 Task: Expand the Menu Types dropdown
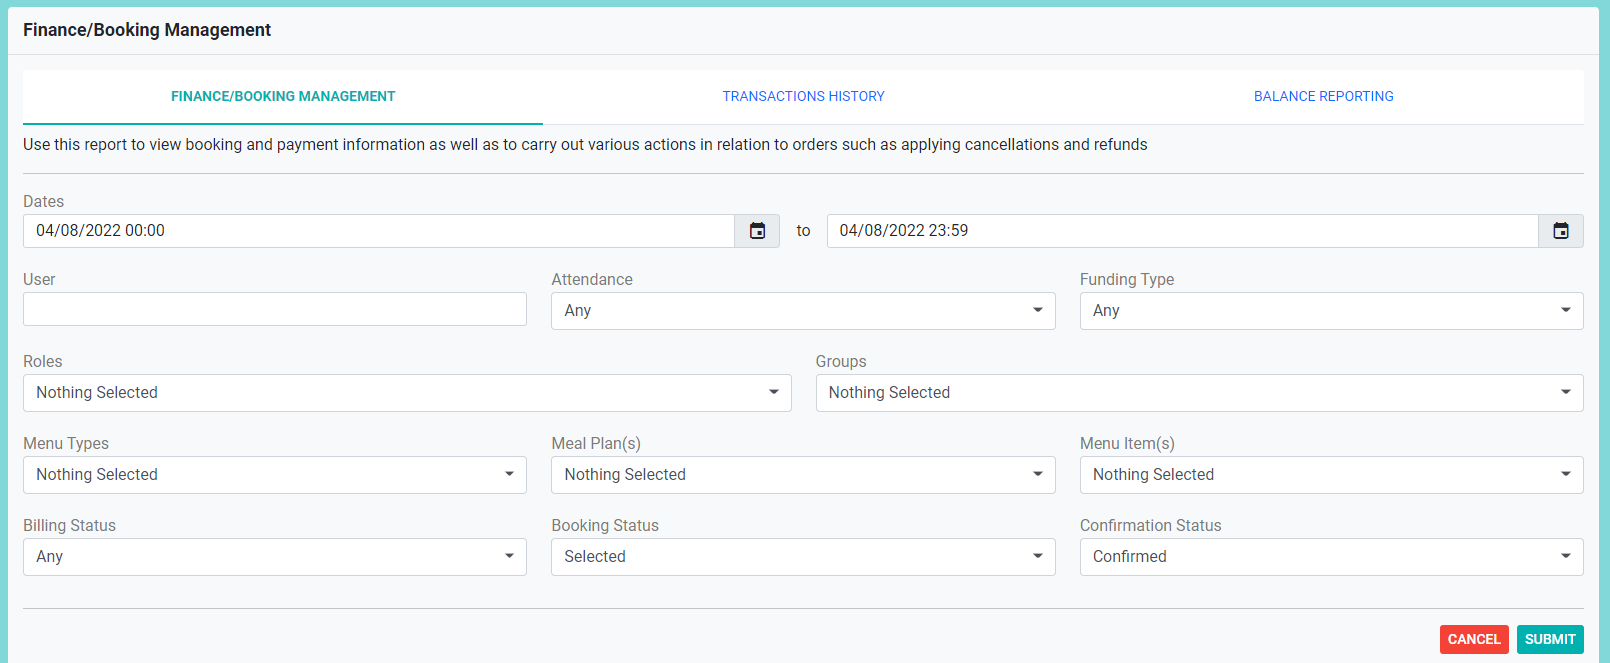click(x=275, y=475)
